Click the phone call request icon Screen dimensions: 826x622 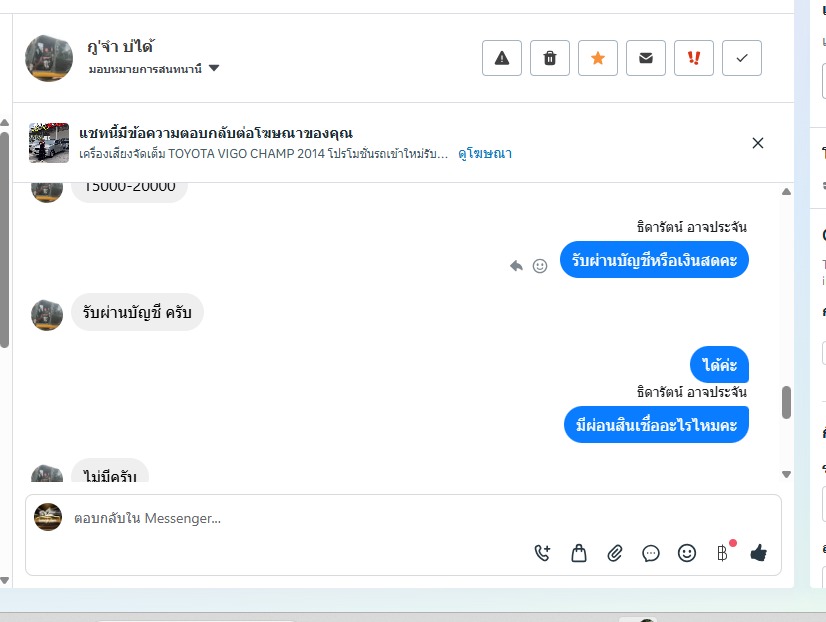(x=543, y=552)
